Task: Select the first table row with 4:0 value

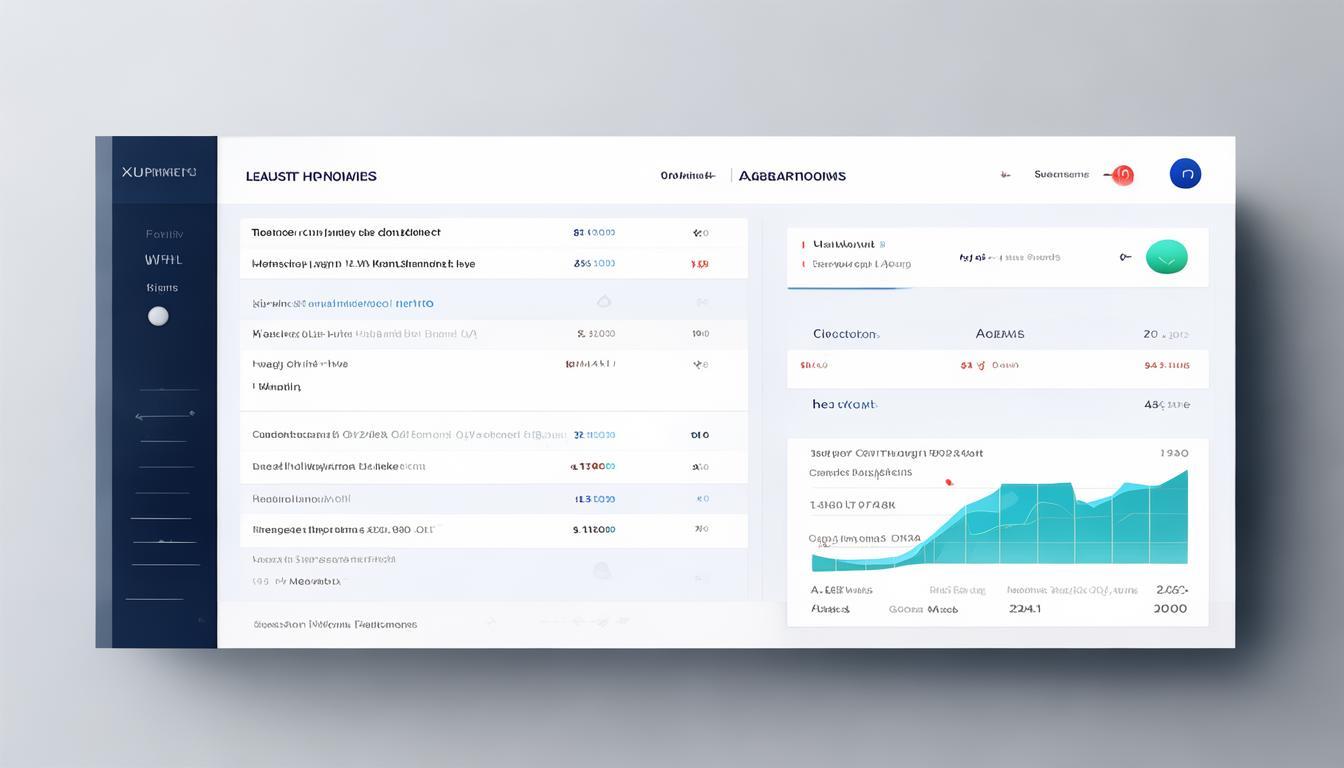Action: point(493,233)
